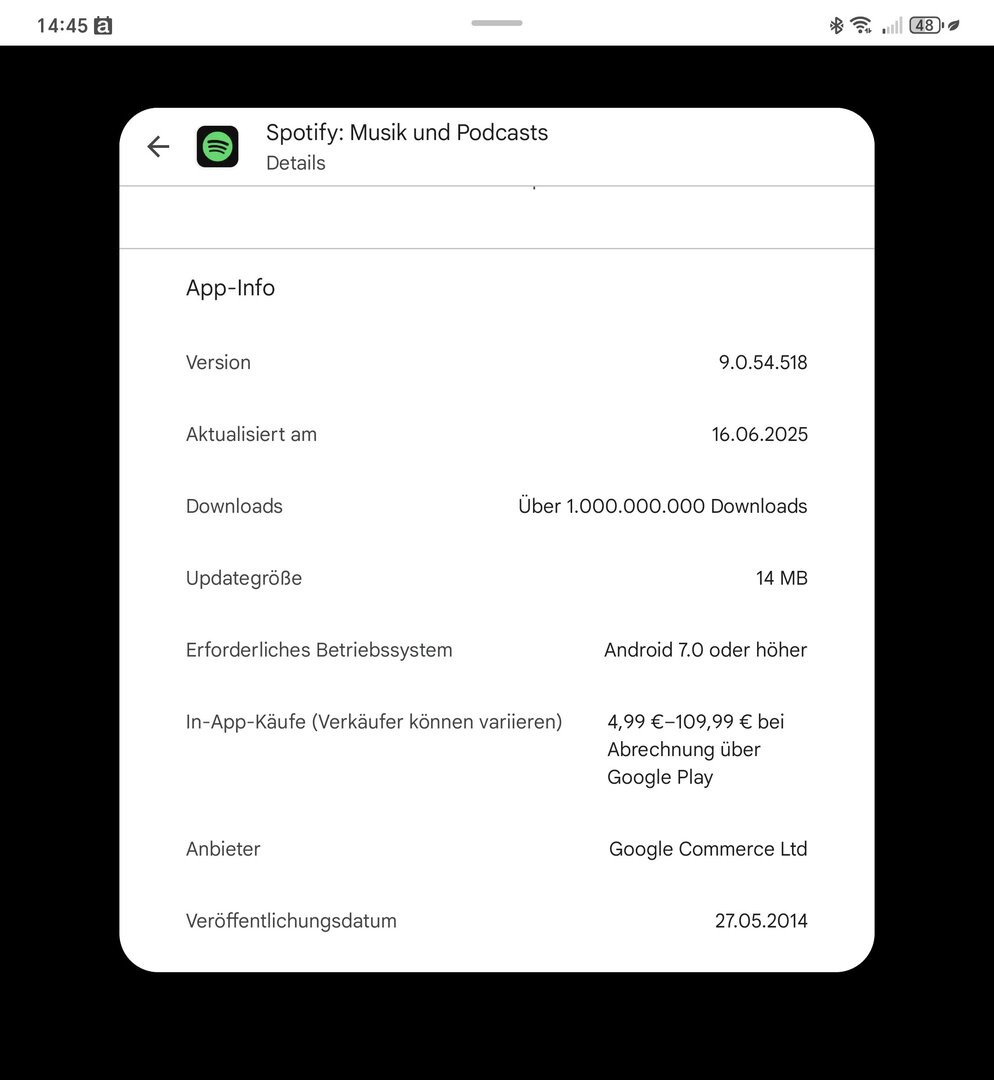Screen dimensions: 994x1080
Task: Go back using the arrow icon
Action: click(158, 147)
